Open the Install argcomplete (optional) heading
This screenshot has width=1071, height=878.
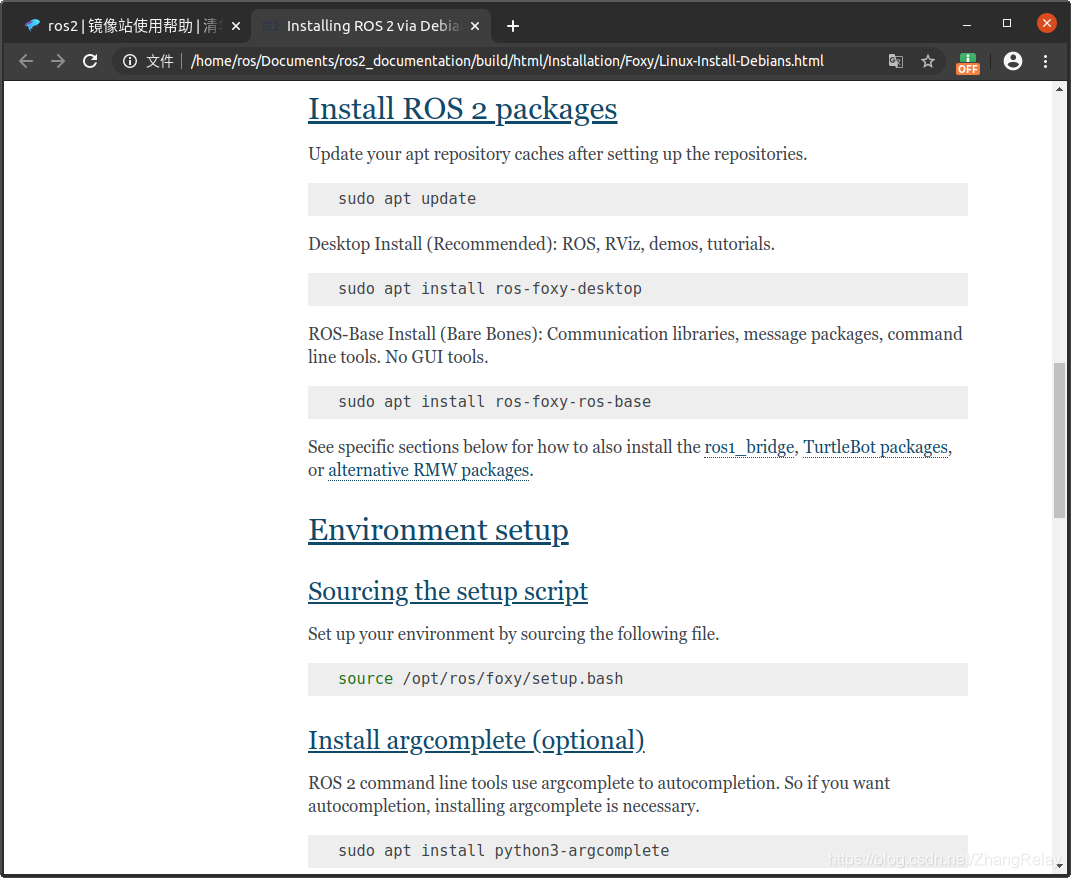click(x=476, y=740)
